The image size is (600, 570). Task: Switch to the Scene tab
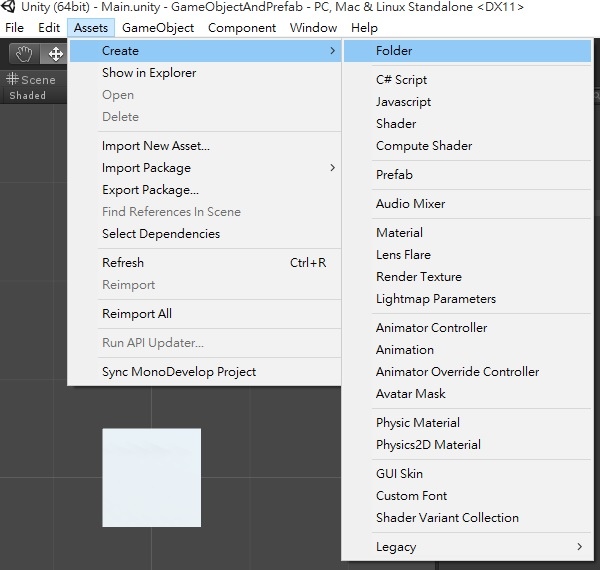31,80
